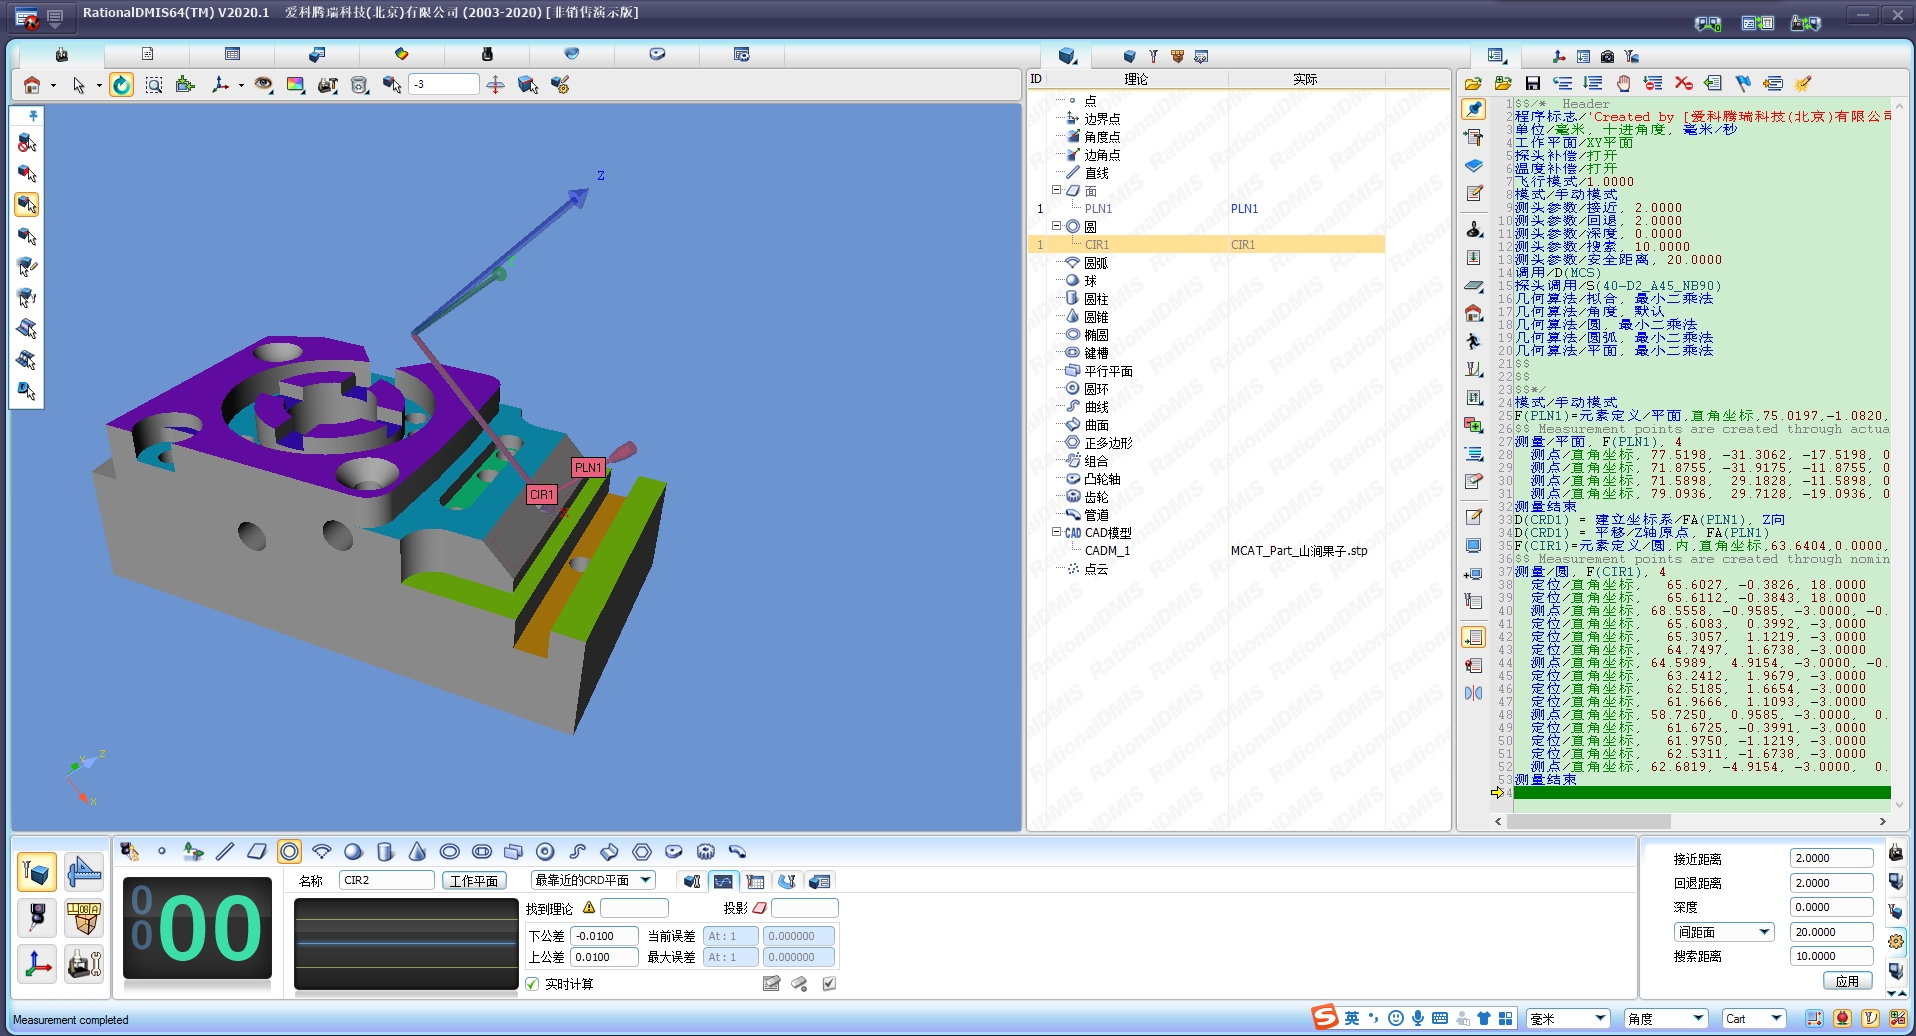This screenshot has width=1916, height=1036.
Task: Click the 应用 apply button
Action: [x=1847, y=981]
